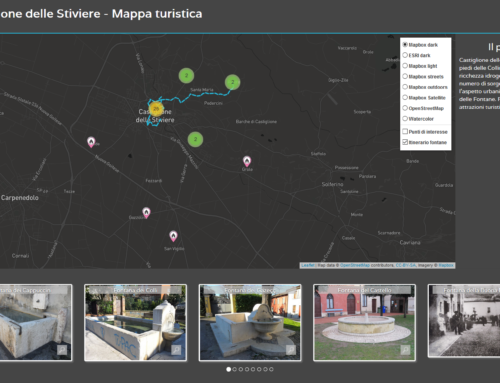Image resolution: width=500 pixels, height=383 pixels.
Task: Disable the Itinerario fontane layer
Action: click(x=405, y=142)
